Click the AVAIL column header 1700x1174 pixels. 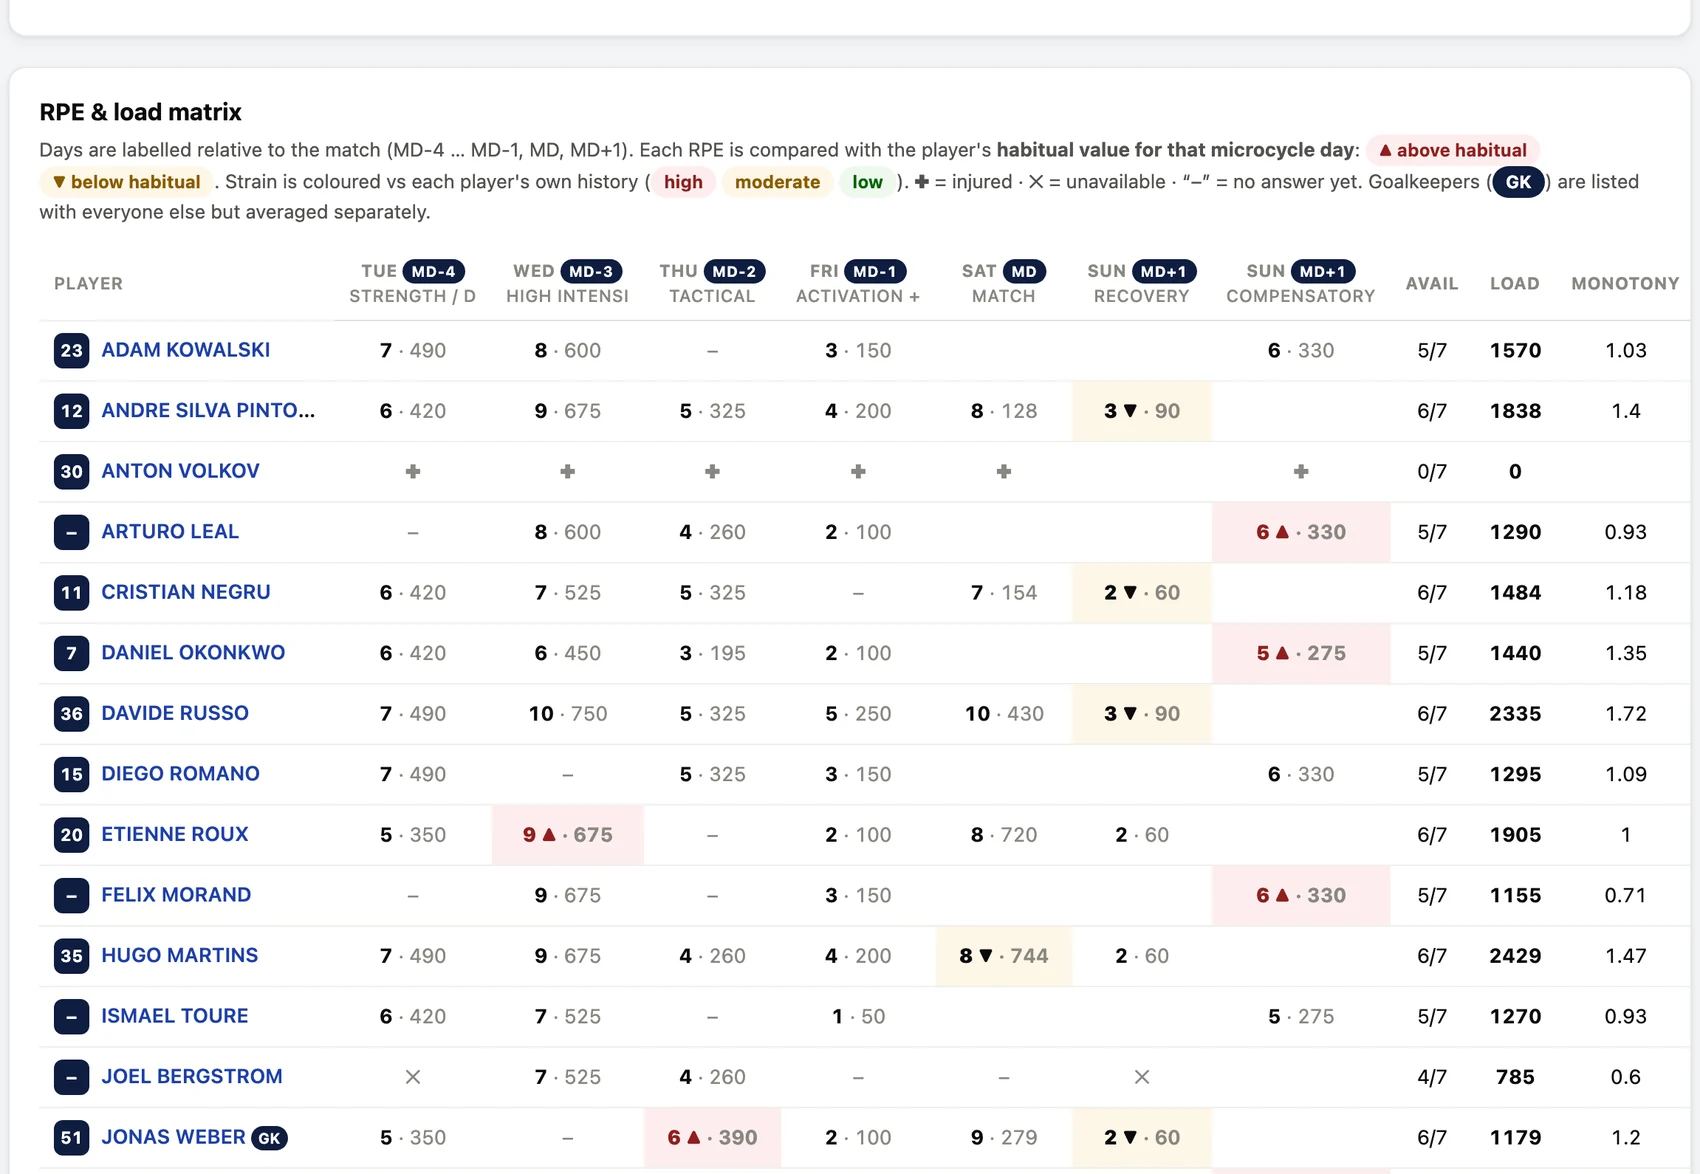click(x=1432, y=283)
